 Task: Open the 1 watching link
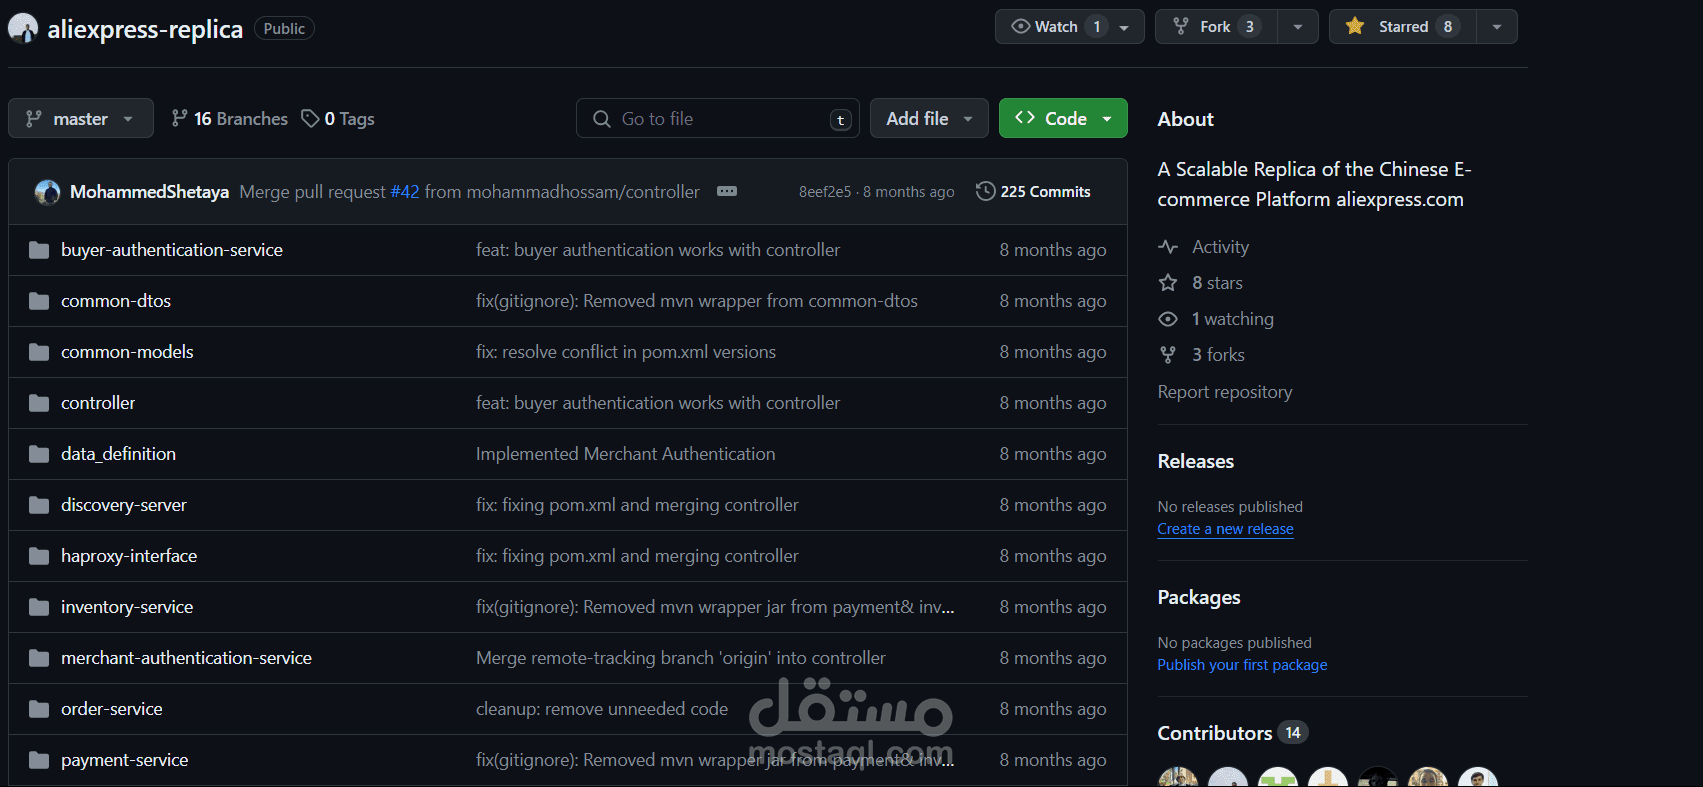pos(1233,319)
